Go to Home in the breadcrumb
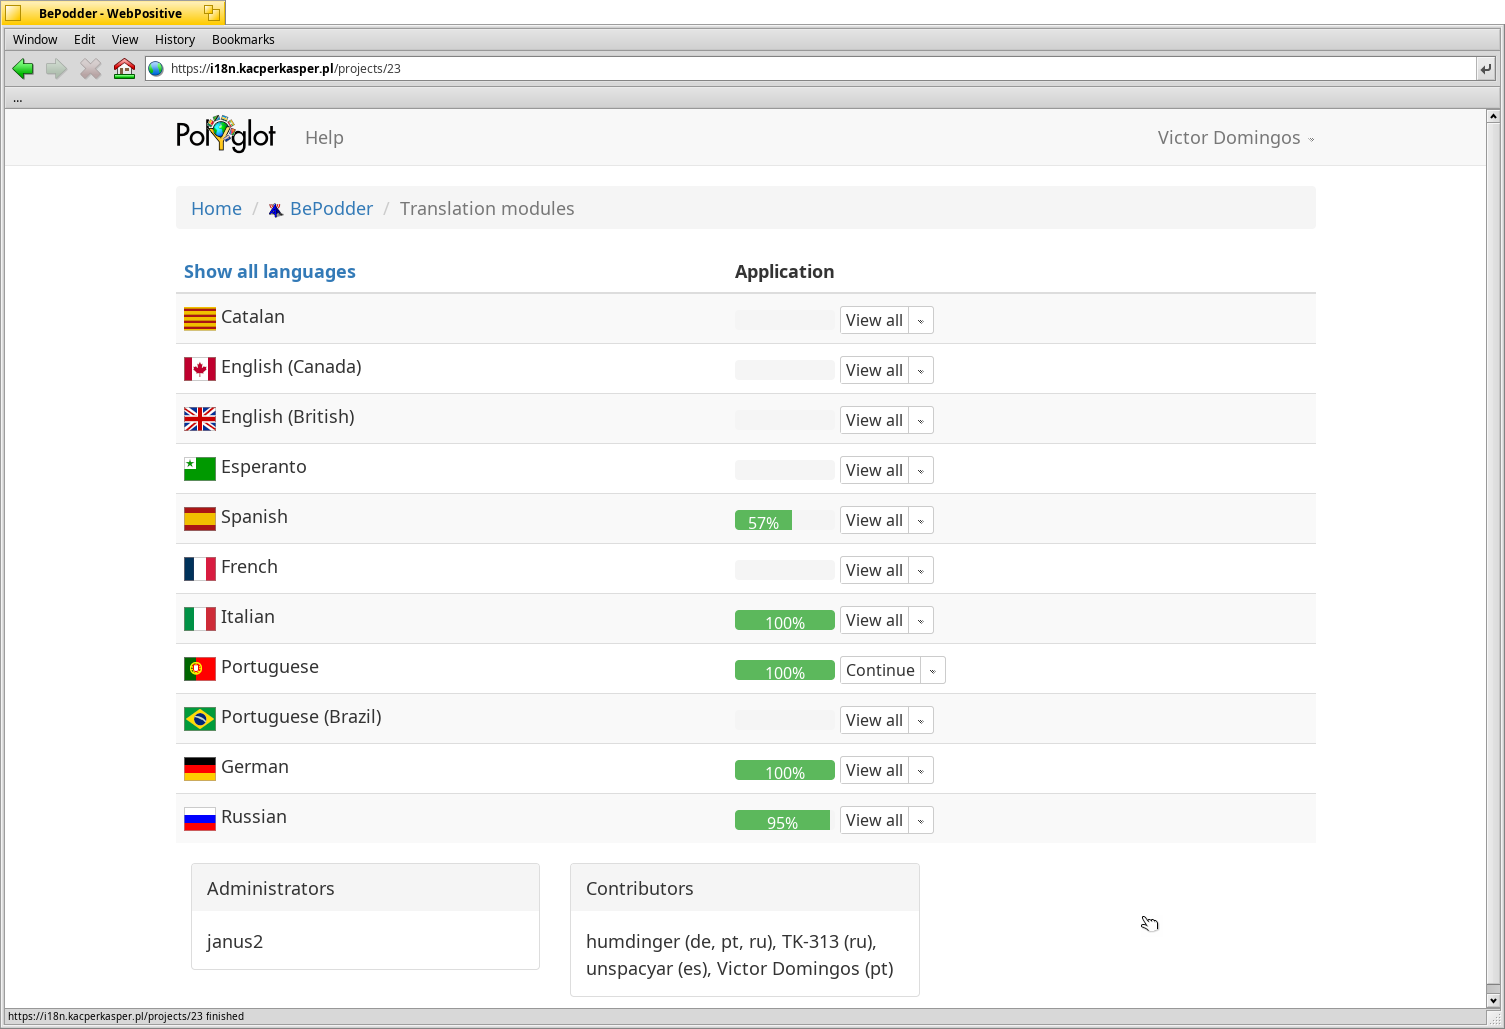 216,209
